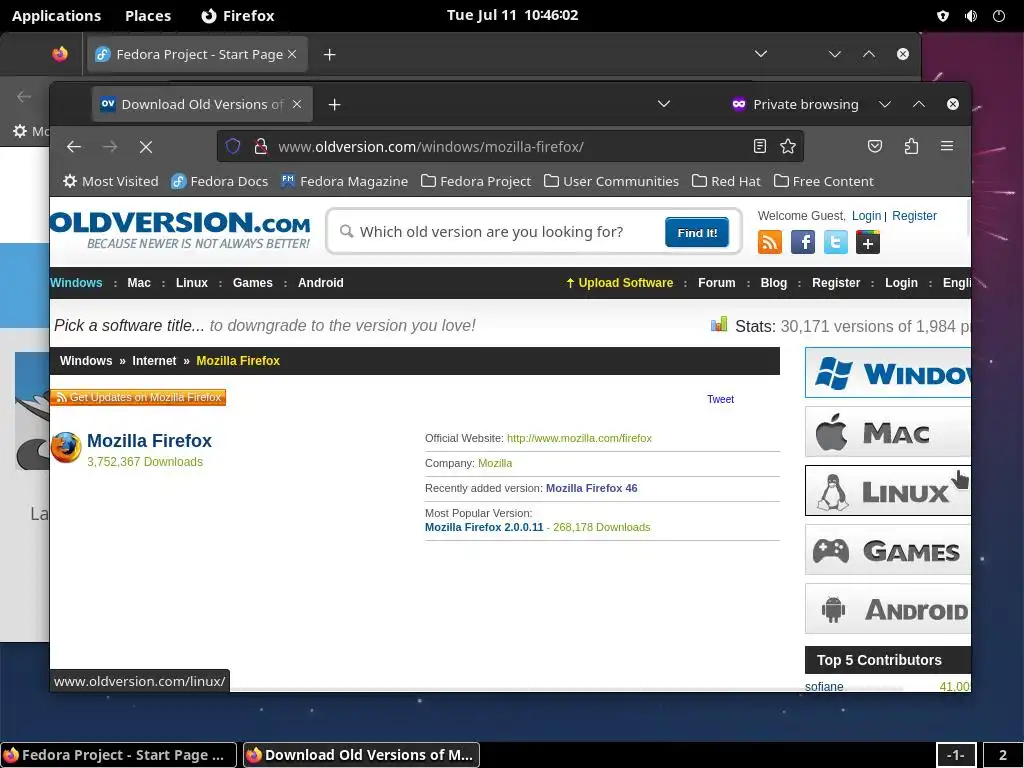This screenshot has height=768, width=1024.
Task: Open the new tab plus in the background Fedora window
Action: coord(330,55)
